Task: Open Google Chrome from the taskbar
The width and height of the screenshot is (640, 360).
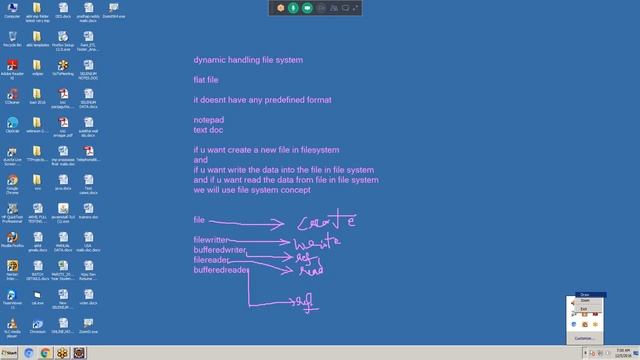Action: pyautogui.click(x=45, y=353)
